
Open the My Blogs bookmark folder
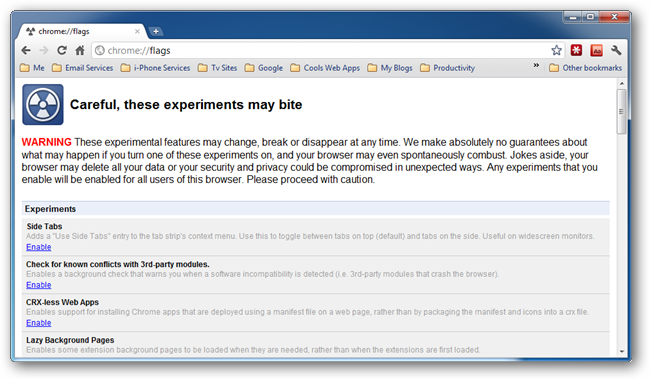point(390,68)
